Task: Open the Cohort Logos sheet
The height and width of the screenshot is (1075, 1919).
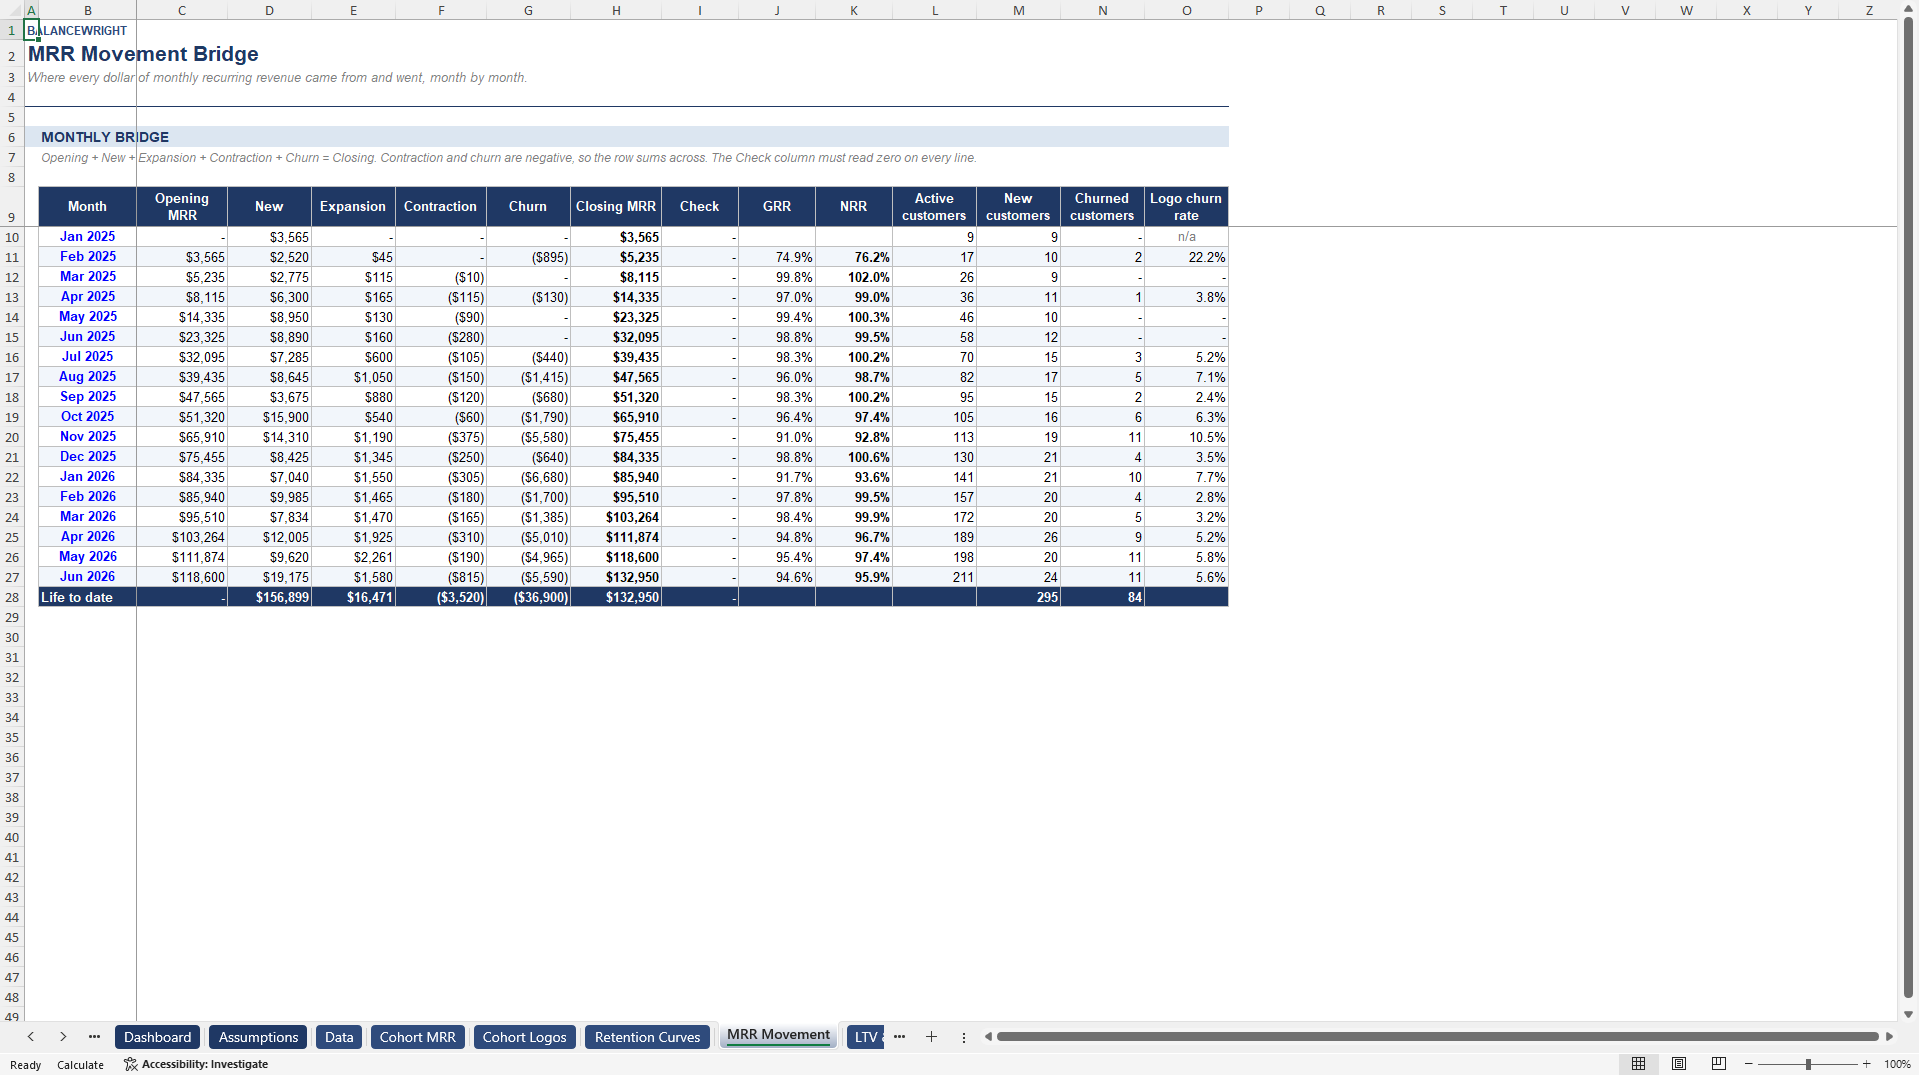Action: [x=524, y=1037]
